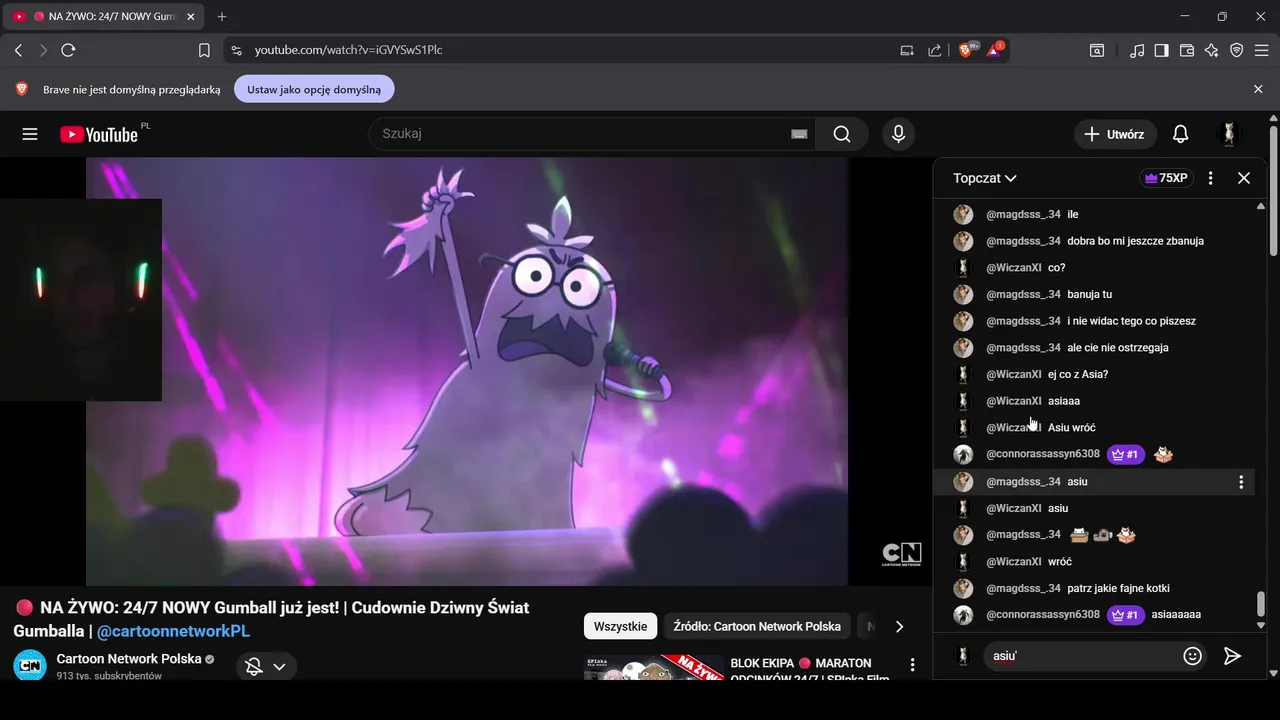Click the chat panel scrollbar thumb
This screenshot has height=720, width=1280.
pyautogui.click(x=1260, y=604)
